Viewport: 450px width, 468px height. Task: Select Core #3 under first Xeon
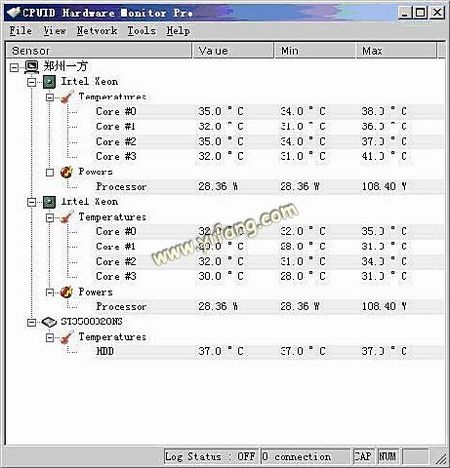pyautogui.click(x=116, y=156)
